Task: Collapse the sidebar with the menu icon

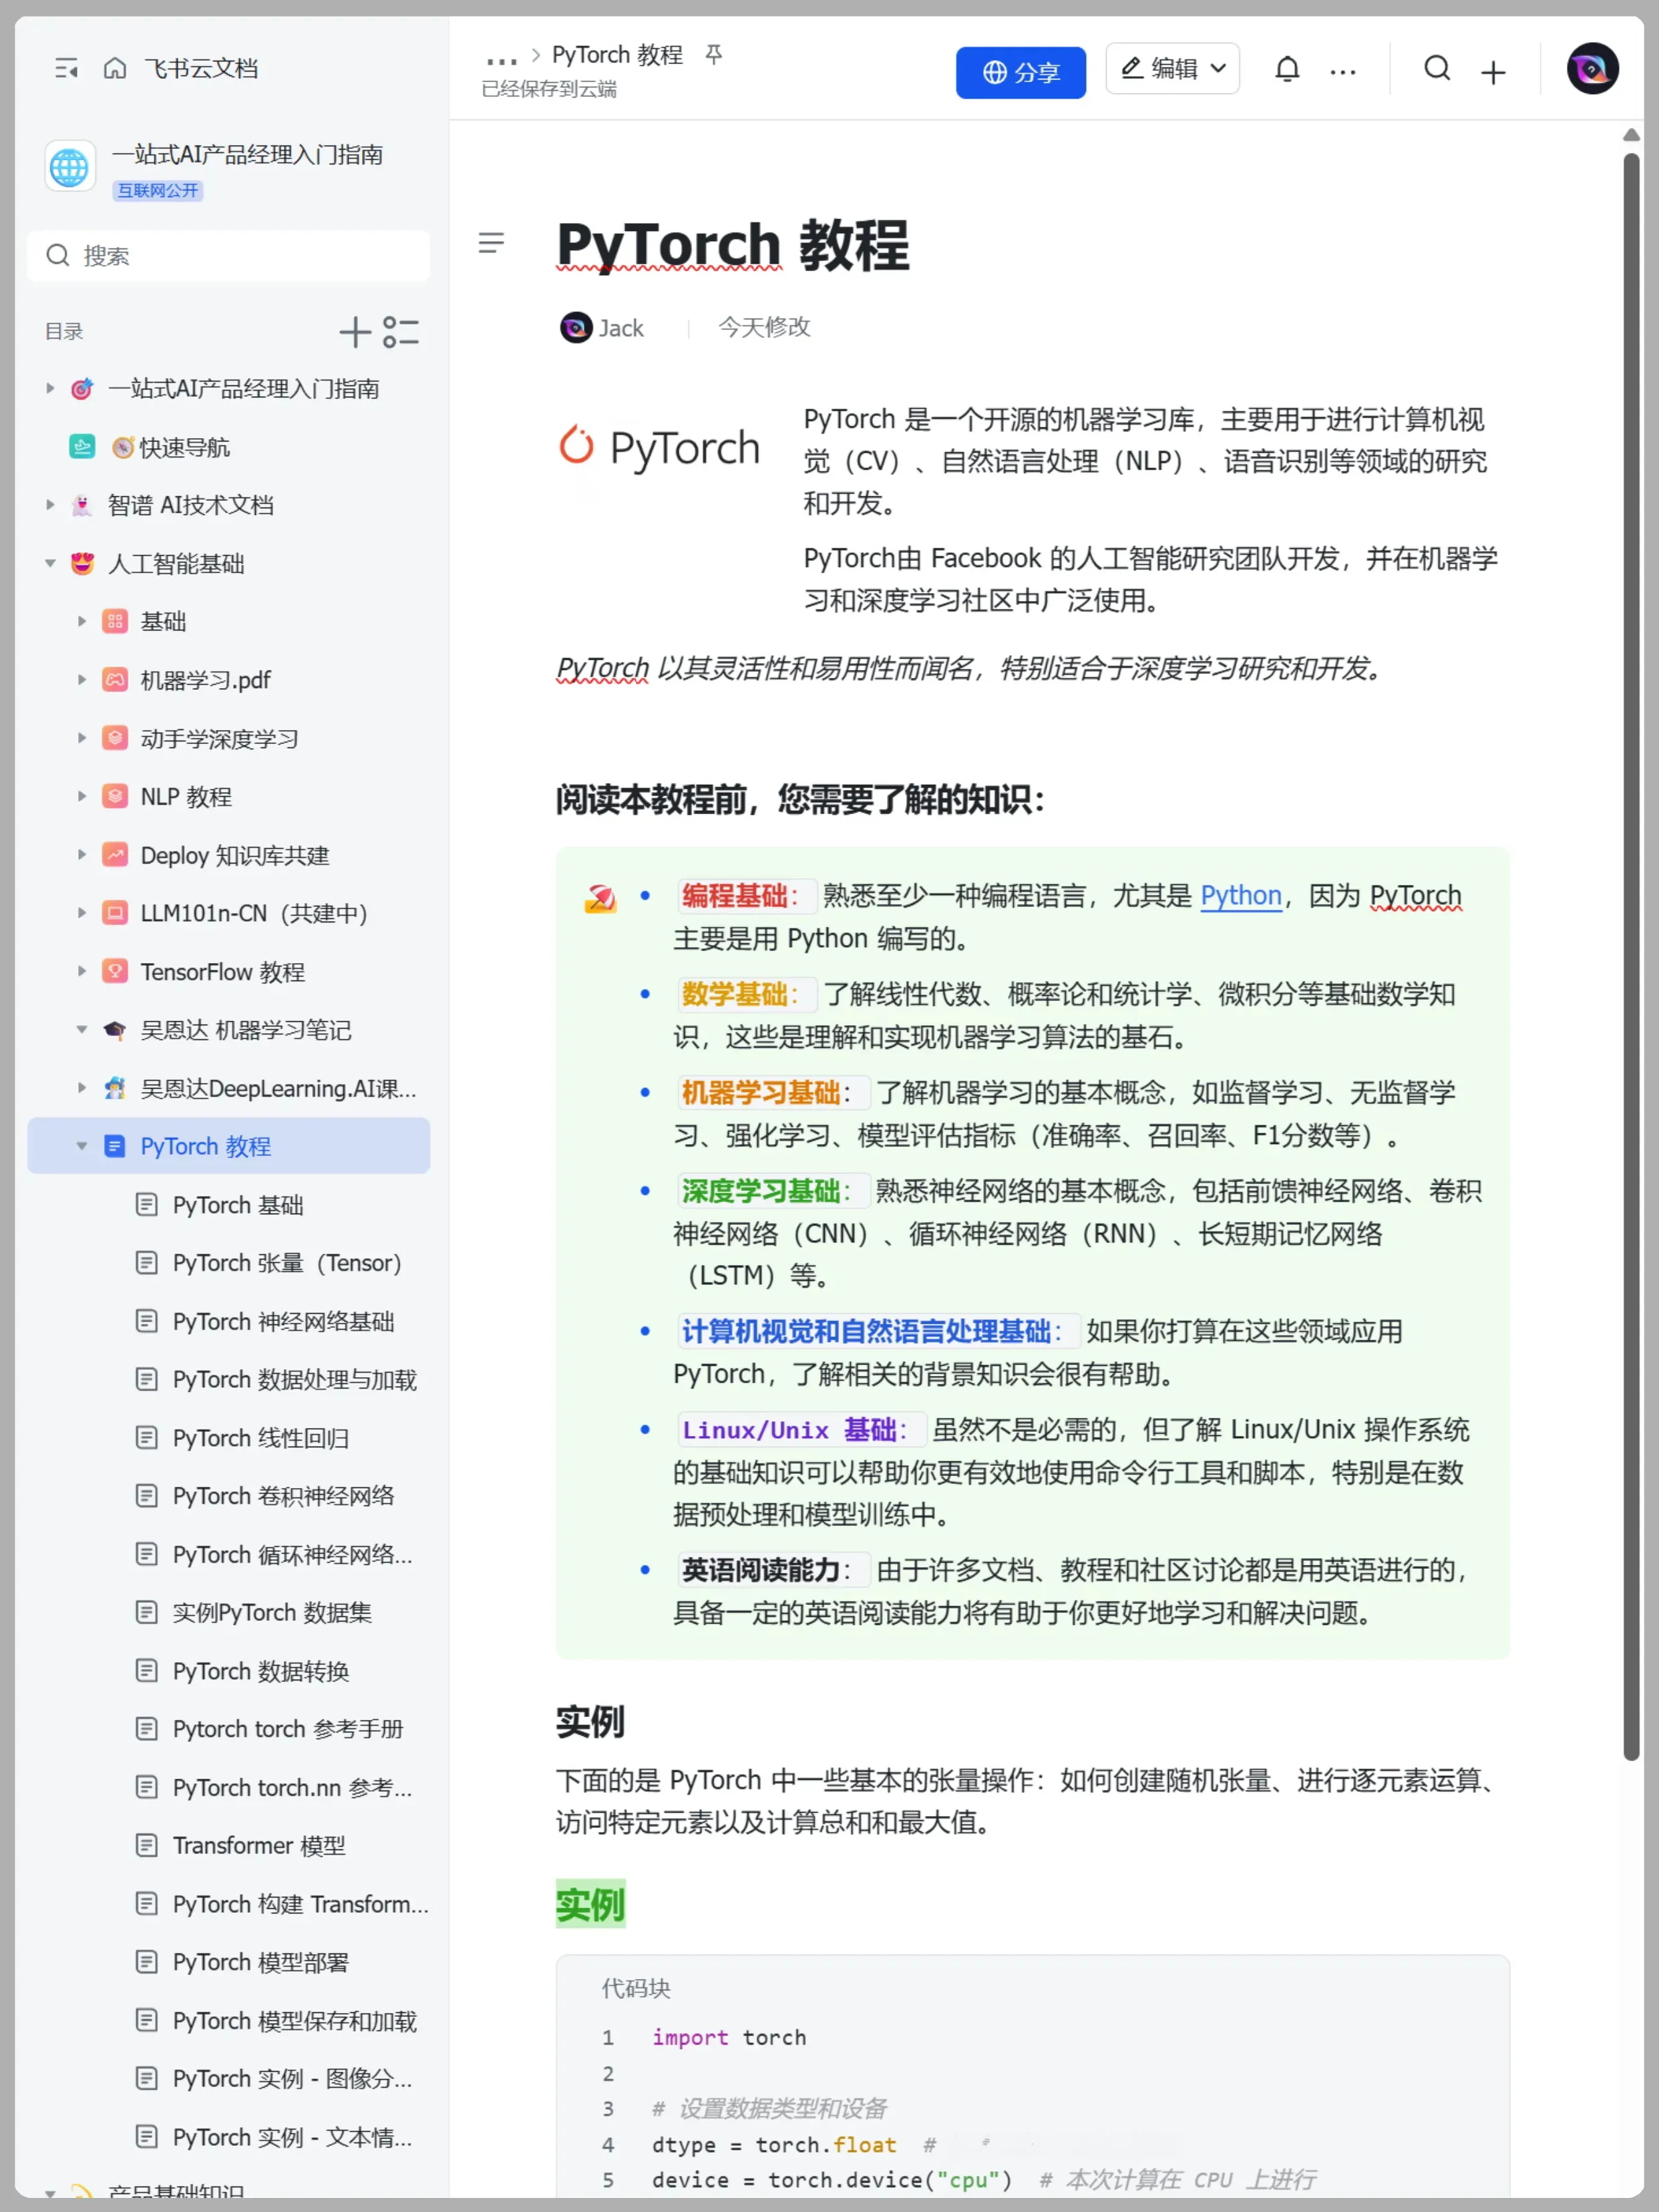Action: click(66, 68)
